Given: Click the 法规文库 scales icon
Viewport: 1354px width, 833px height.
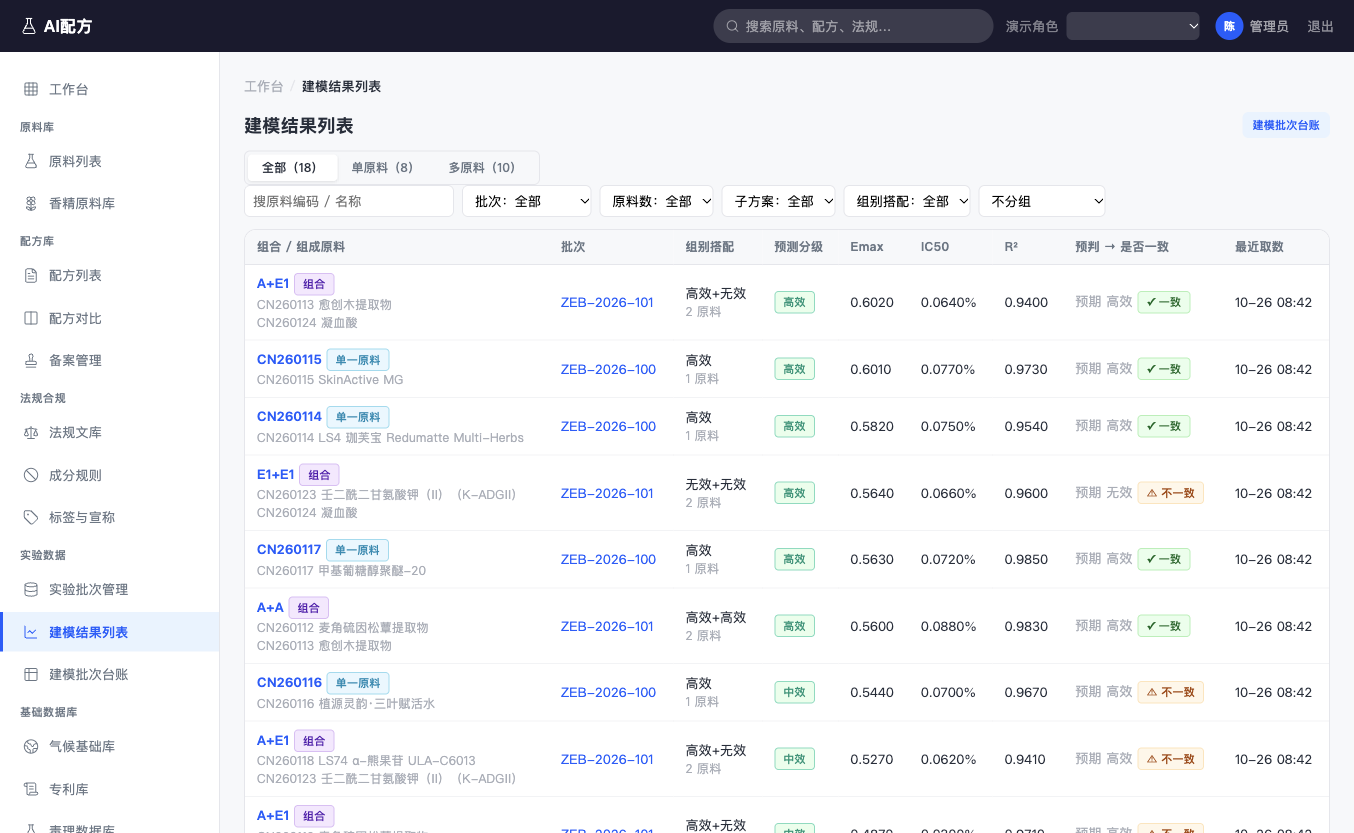Looking at the screenshot, I should tap(31, 432).
